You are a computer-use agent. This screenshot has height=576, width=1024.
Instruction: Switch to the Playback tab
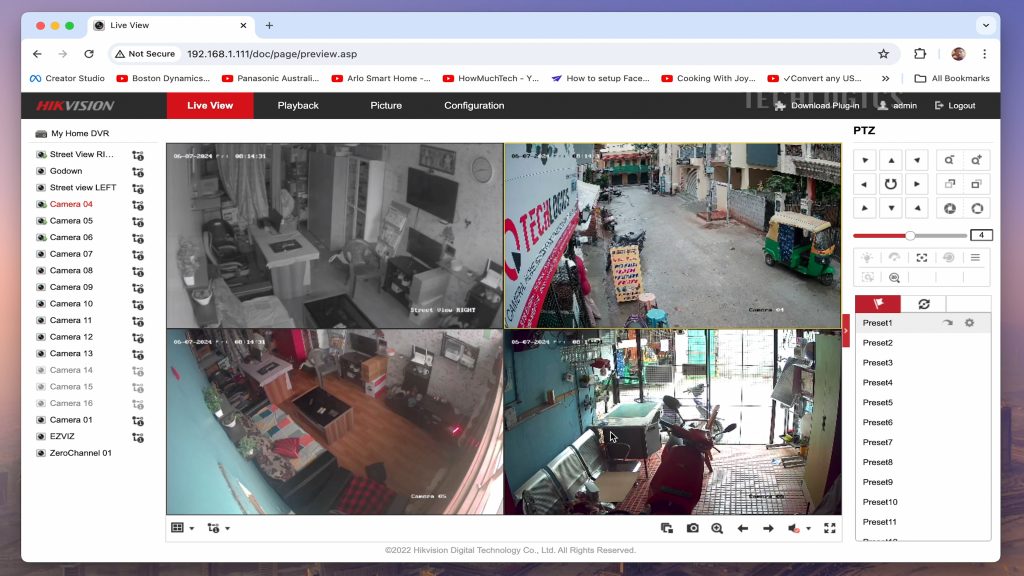(x=298, y=106)
